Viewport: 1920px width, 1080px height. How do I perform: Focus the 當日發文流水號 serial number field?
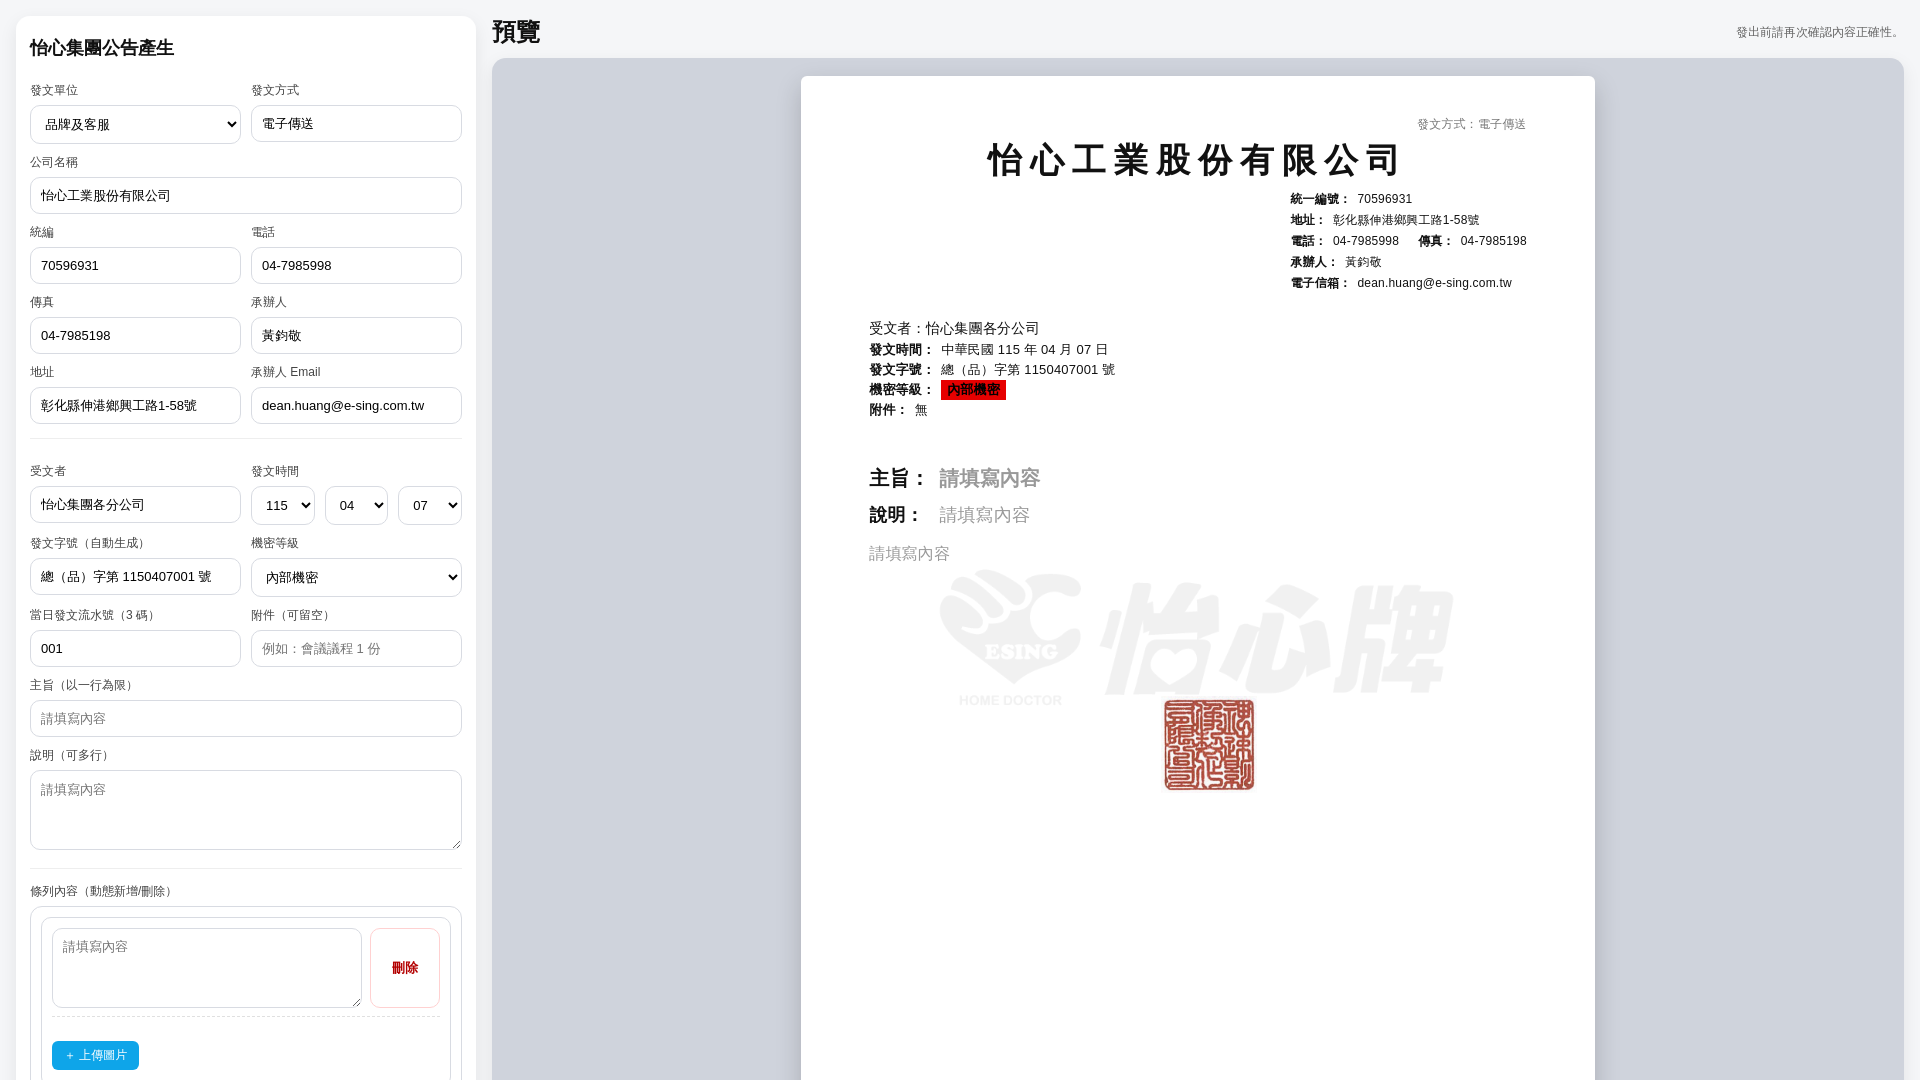(135, 649)
